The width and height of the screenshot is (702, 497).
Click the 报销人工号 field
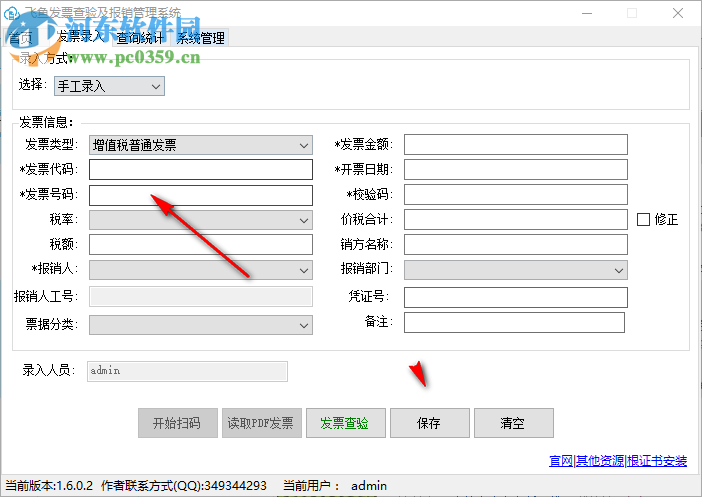[x=201, y=296]
